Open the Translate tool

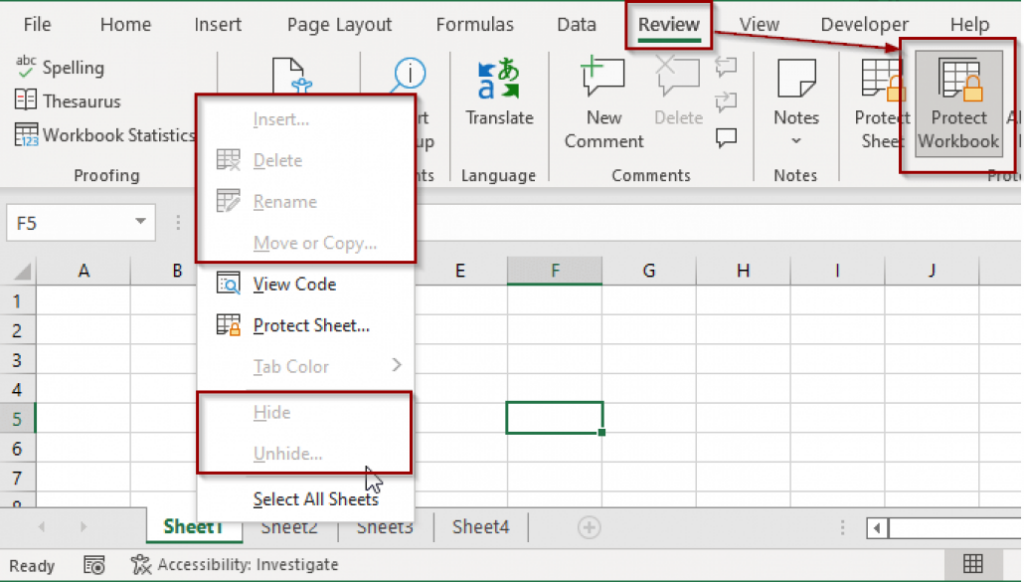[x=499, y=91]
